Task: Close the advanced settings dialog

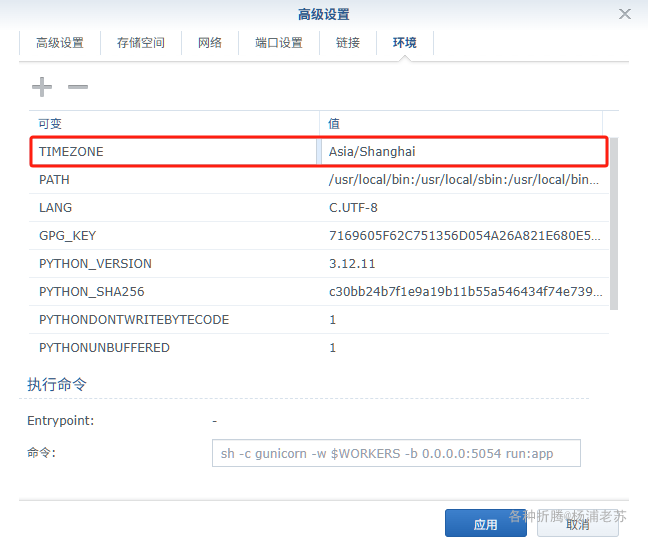Action: click(x=624, y=14)
